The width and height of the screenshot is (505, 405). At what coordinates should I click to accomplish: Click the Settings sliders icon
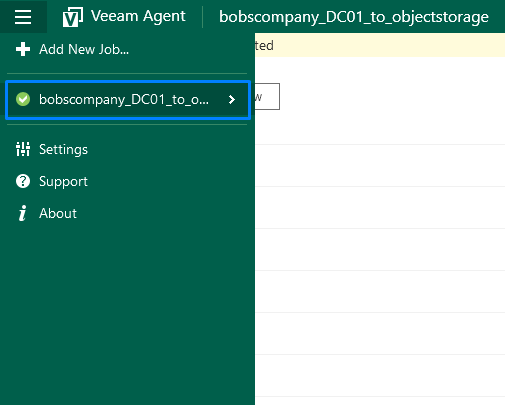[x=23, y=149]
